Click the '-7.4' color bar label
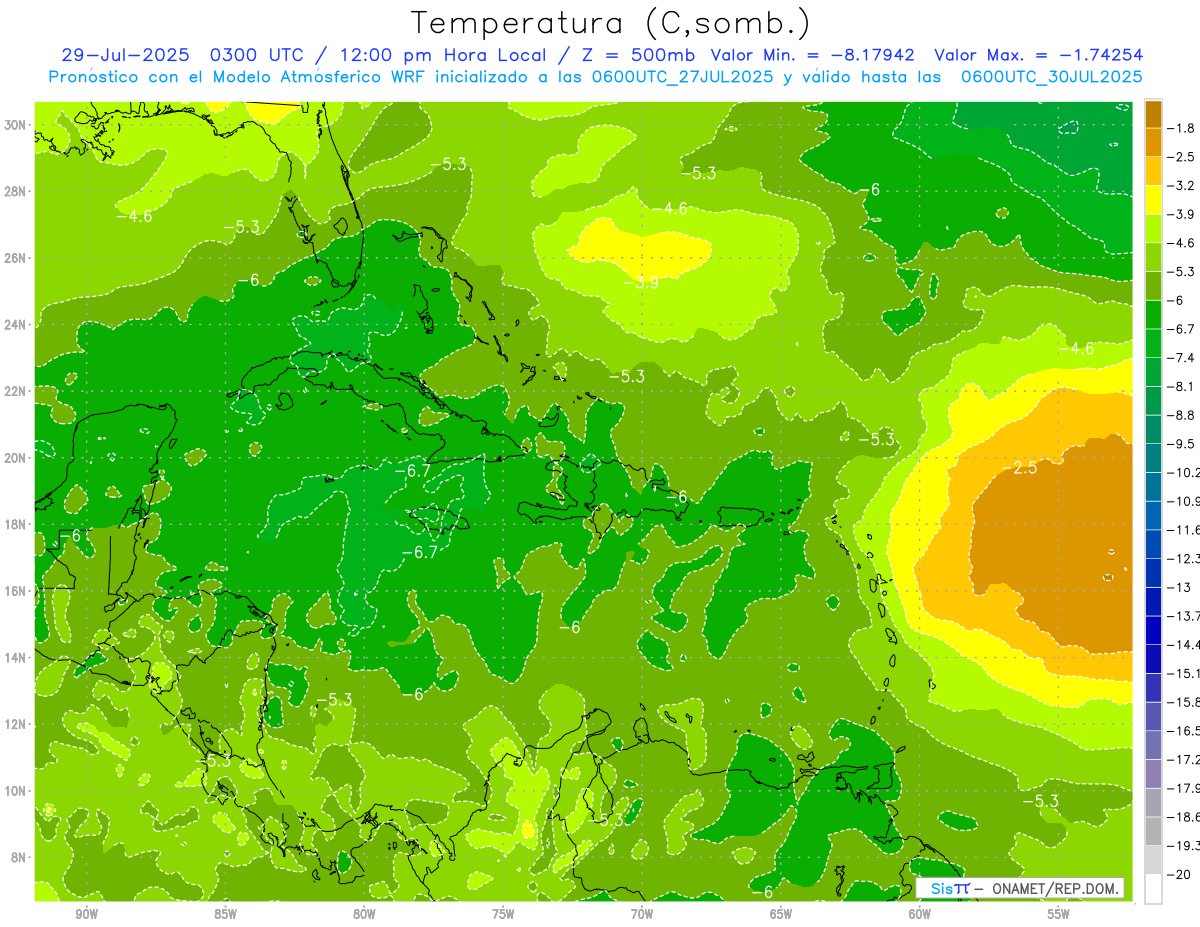The image size is (1200, 927). [x=1183, y=357]
